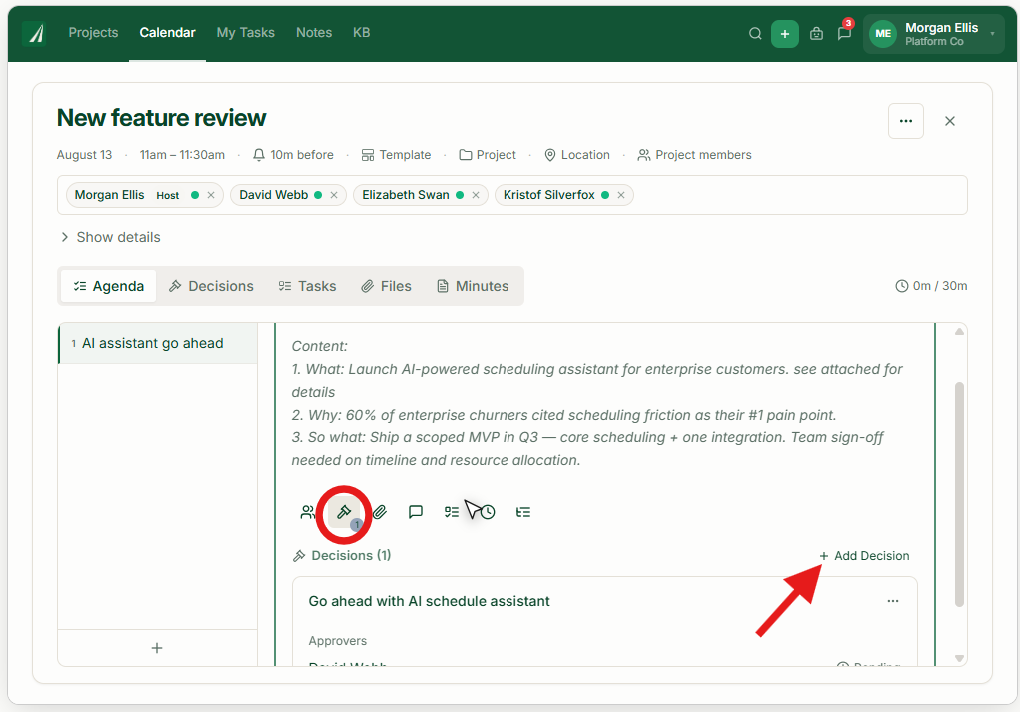Click Add Decision link
Screen dimensions: 1020x712
(x=864, y=556)
